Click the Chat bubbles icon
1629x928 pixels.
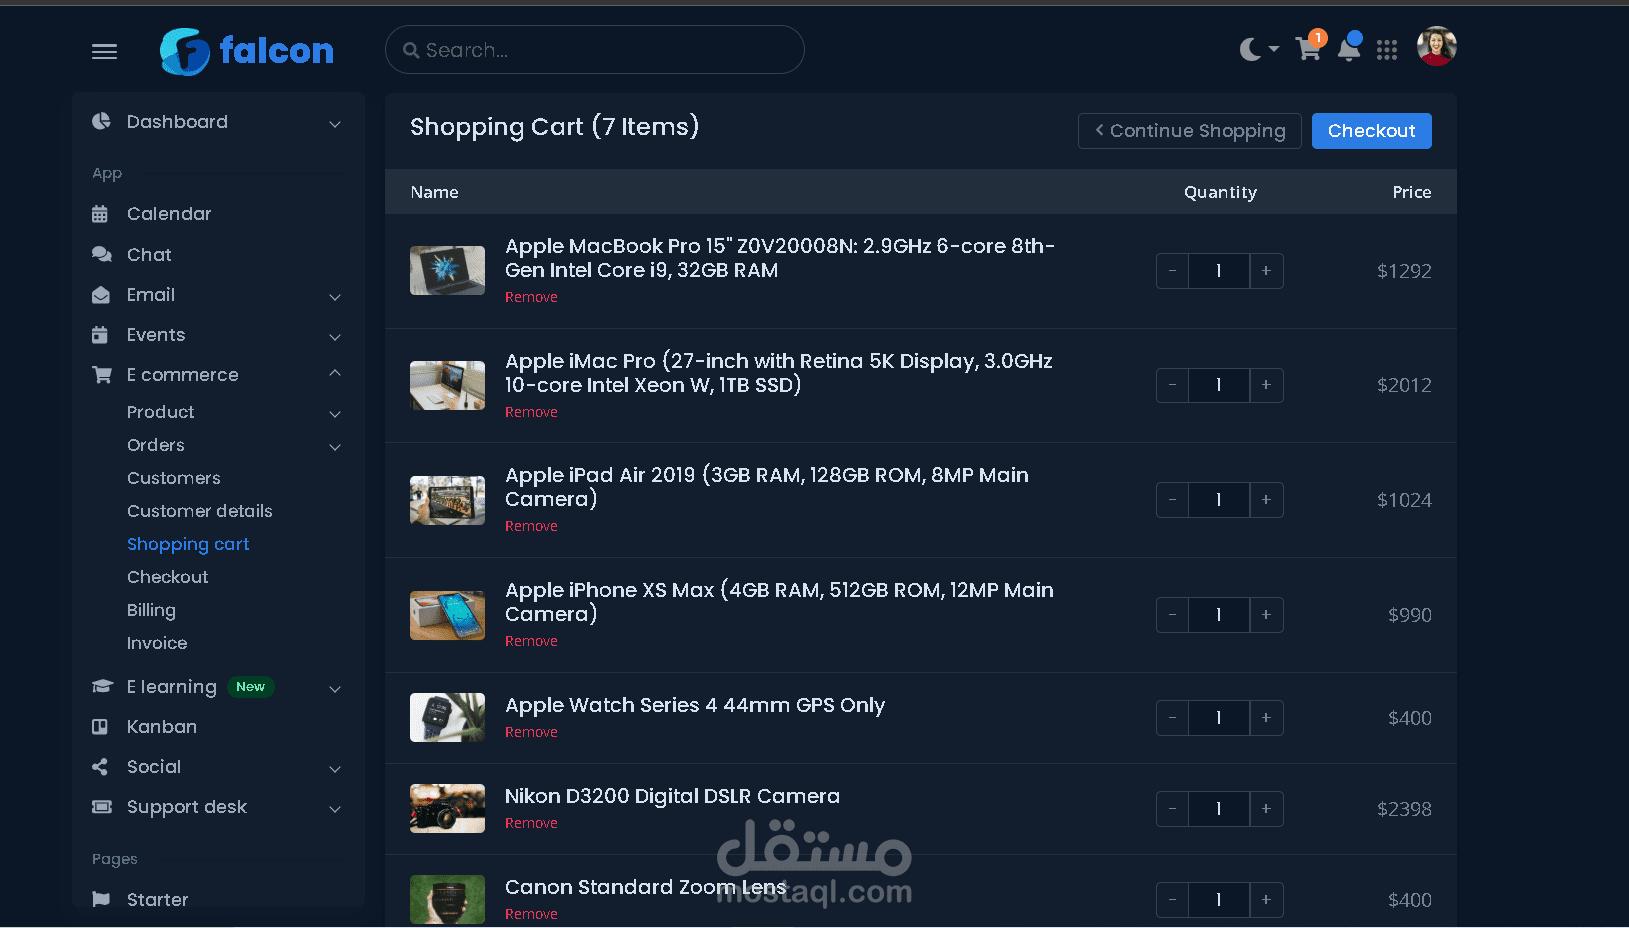(x=101, y=254)
